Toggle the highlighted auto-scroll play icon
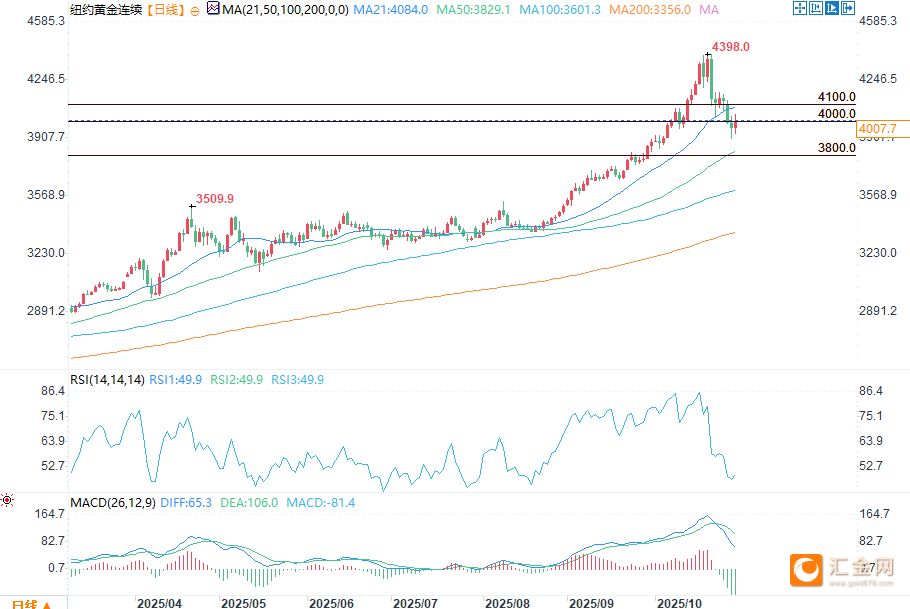The width and height of the screenshot is (910, 609). 832,8
